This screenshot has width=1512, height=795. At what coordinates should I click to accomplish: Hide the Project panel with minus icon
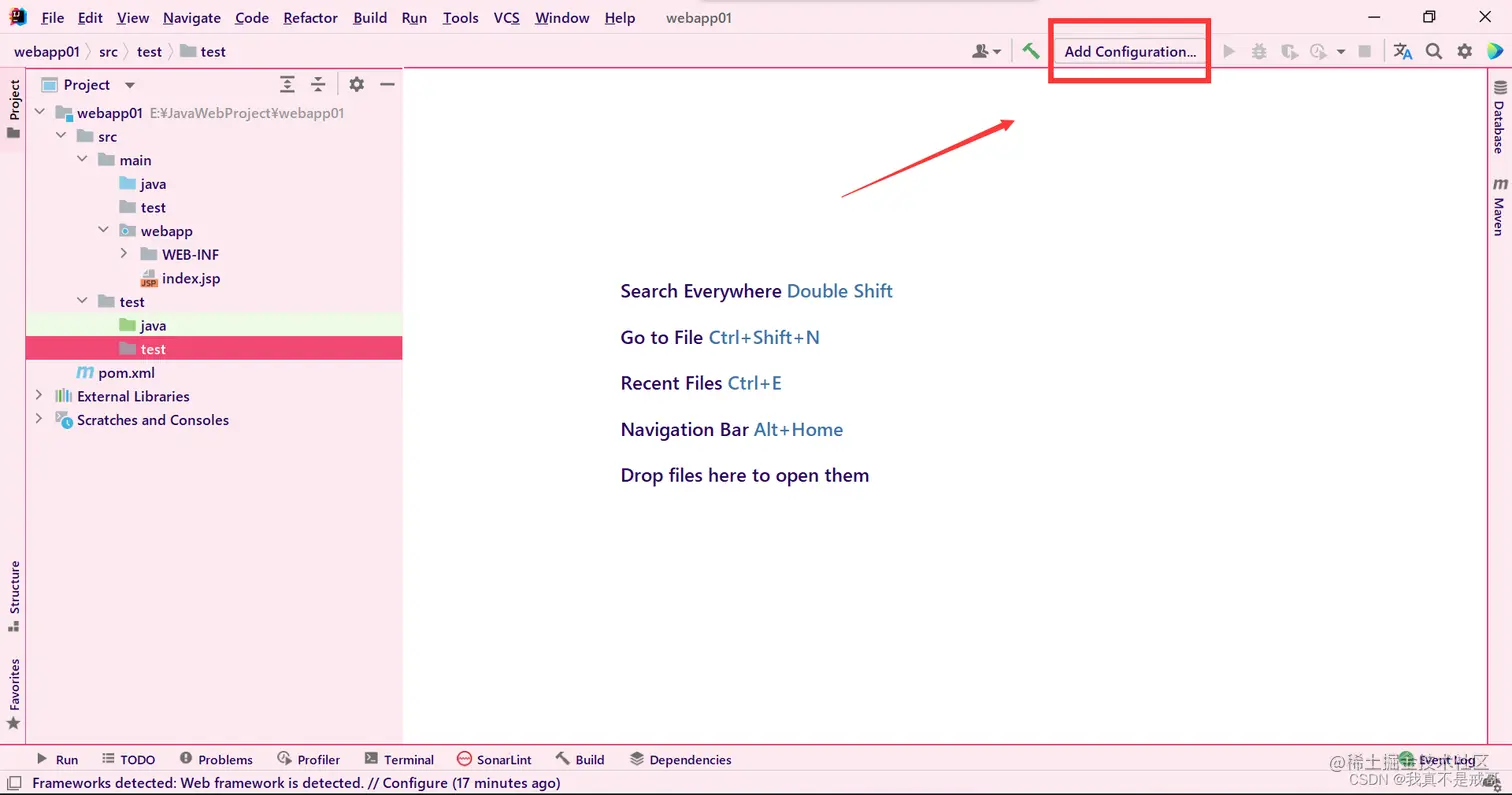point(388,85)
